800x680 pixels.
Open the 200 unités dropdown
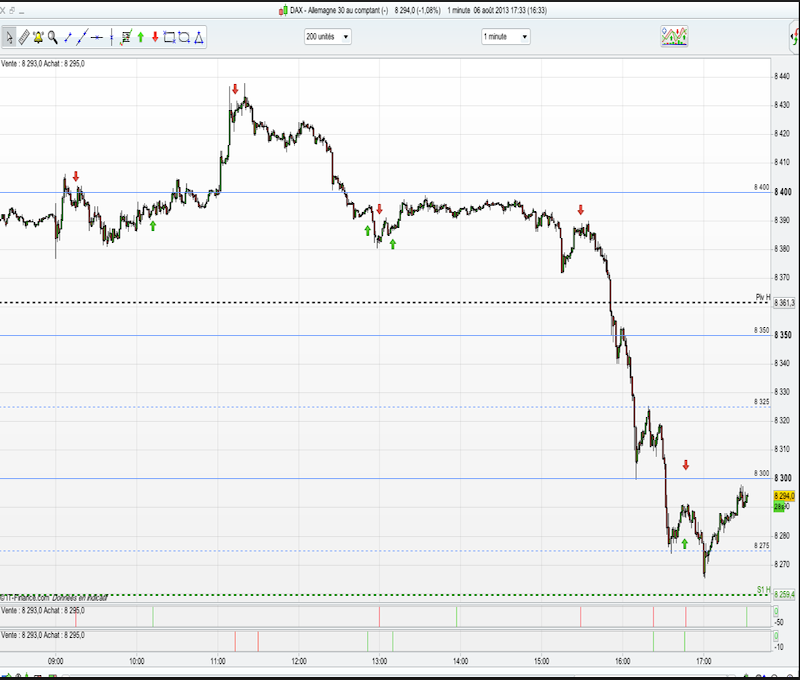tap(328, 37)
